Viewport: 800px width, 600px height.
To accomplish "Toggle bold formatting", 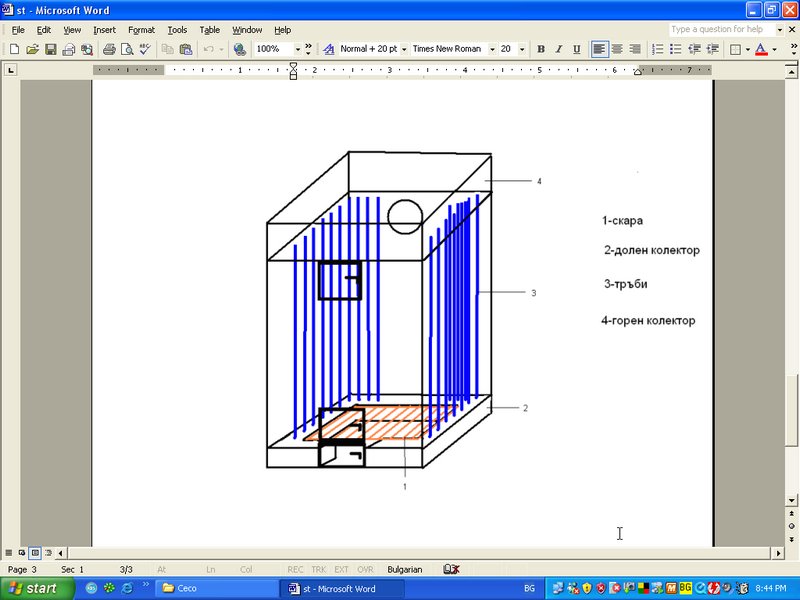I will coord(540,49).
